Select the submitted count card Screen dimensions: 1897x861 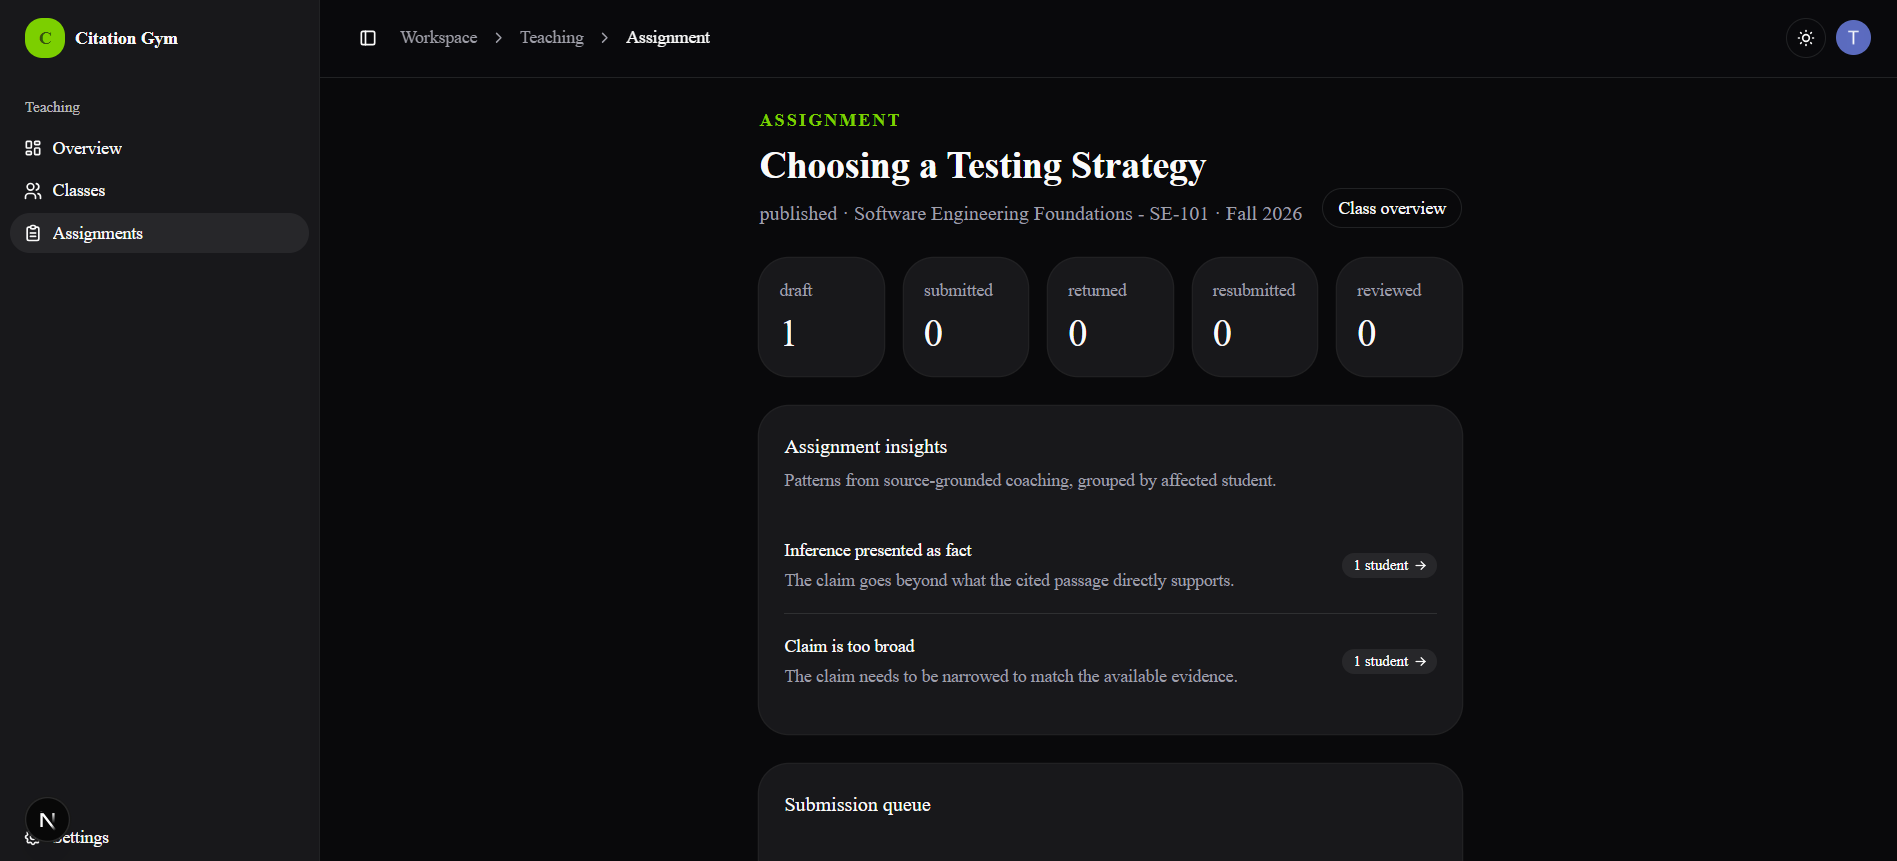click(x=966, y=317)
